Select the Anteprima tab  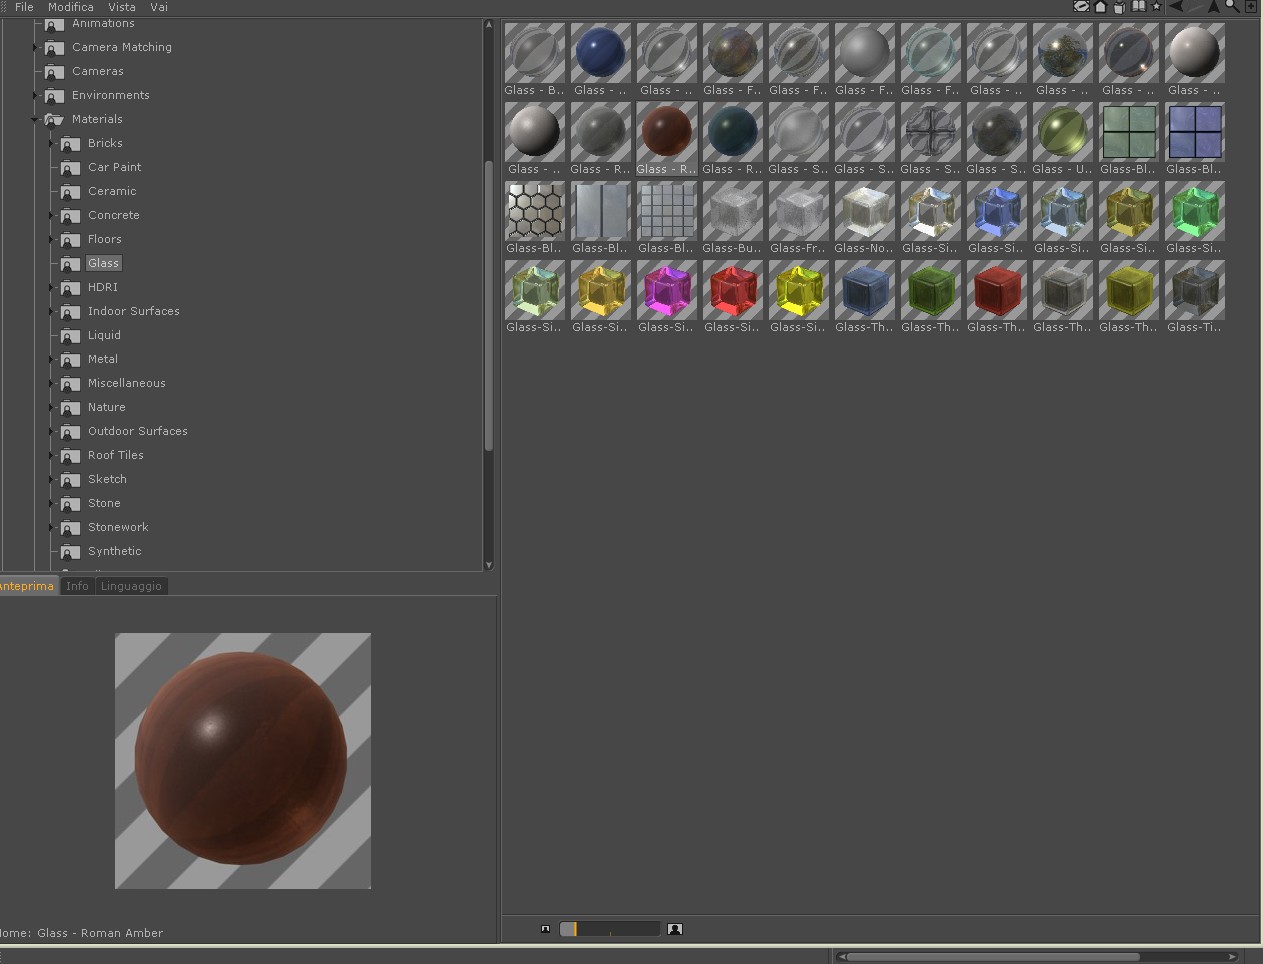click(28, 586)
